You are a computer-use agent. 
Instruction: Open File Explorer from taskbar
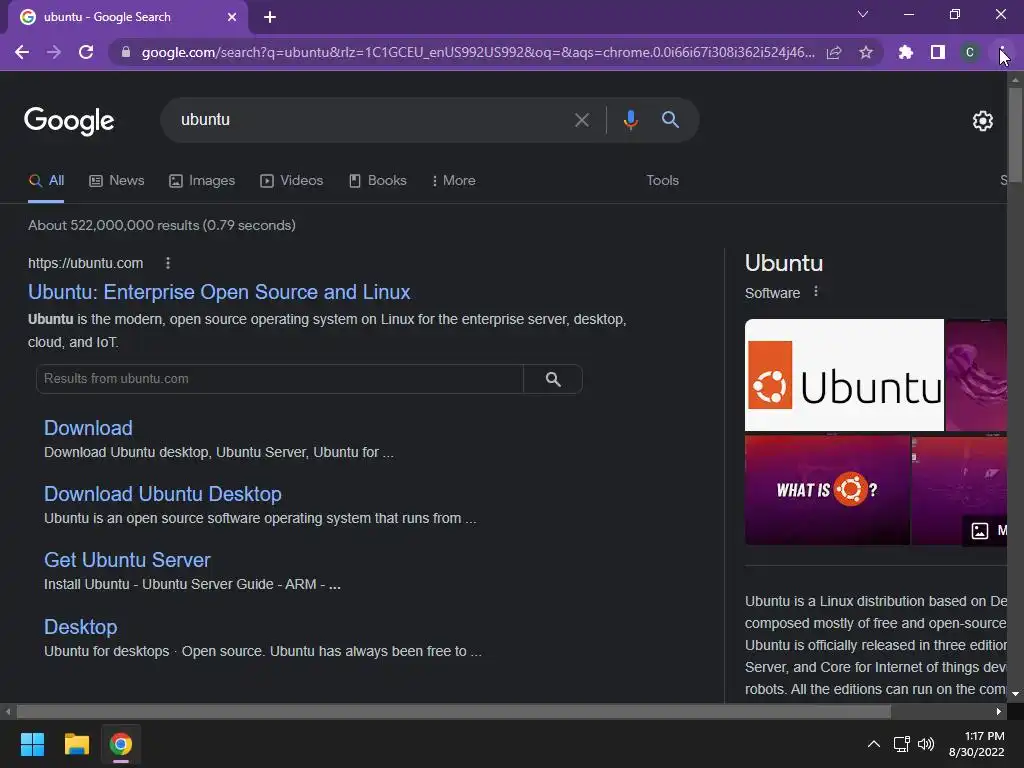(x=76, y=744)
